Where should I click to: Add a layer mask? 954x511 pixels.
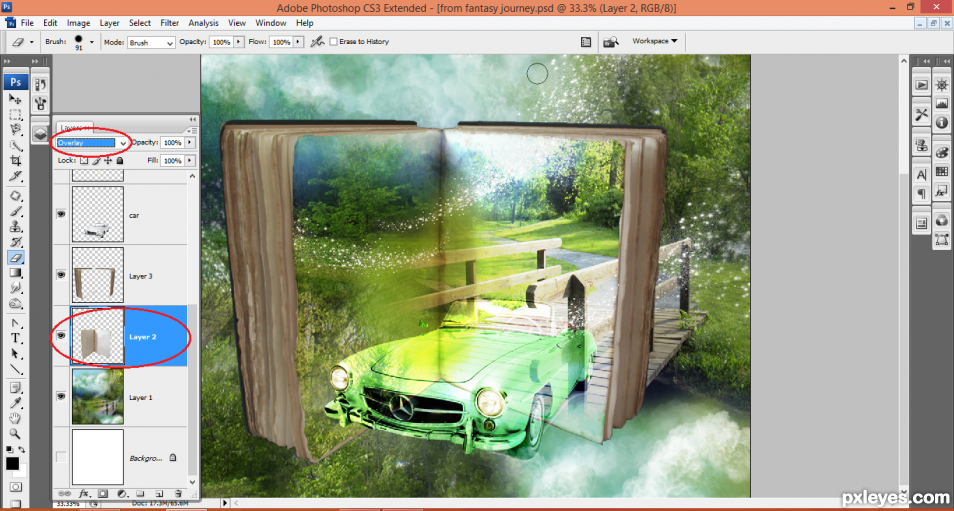103,493
